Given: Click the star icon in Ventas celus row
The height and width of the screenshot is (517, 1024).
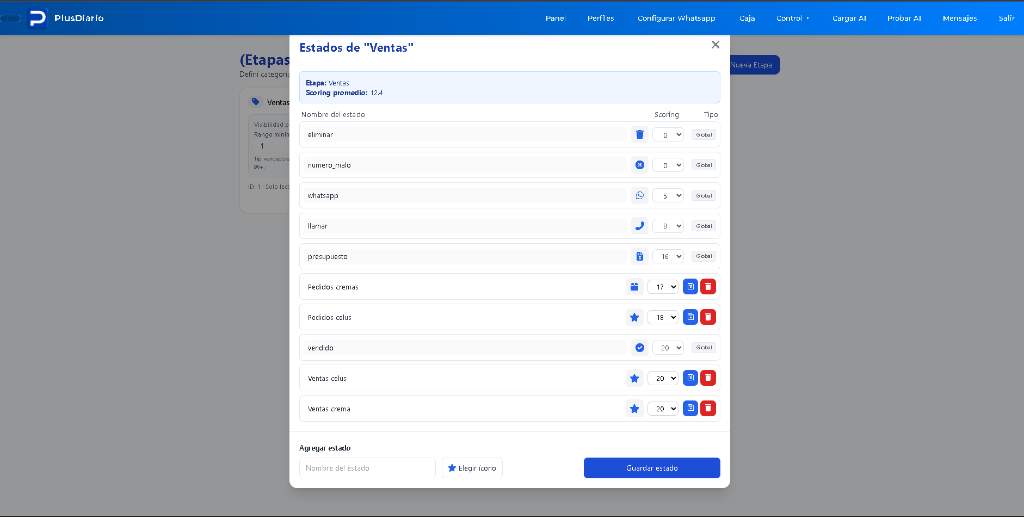Looking at the screenshot, I should pos(634,378).
